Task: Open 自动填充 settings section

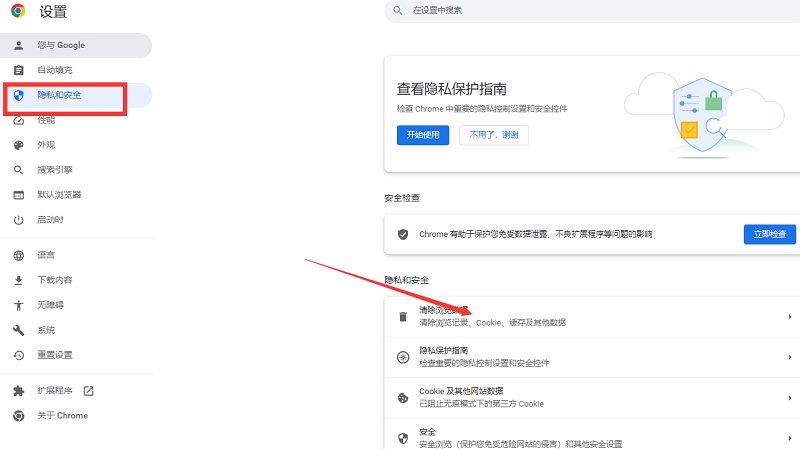Action: click(55, 70)
